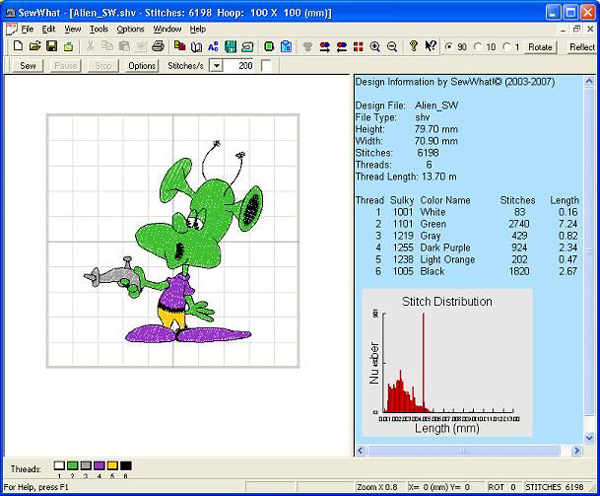Click the Zoom out magnifier icon
The width and height of the screenshot is (600, 496).
[x=391, y=47]
